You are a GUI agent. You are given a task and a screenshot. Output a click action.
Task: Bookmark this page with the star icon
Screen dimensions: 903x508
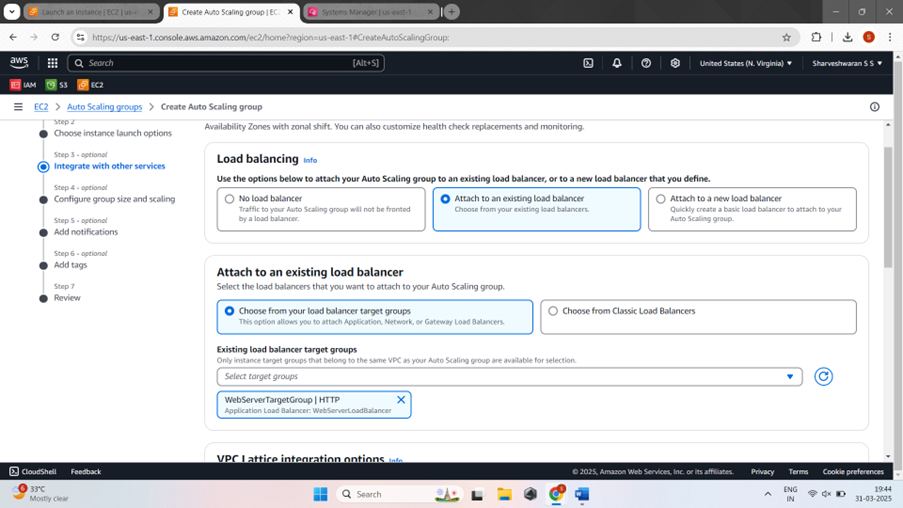[x=786, y=37]
